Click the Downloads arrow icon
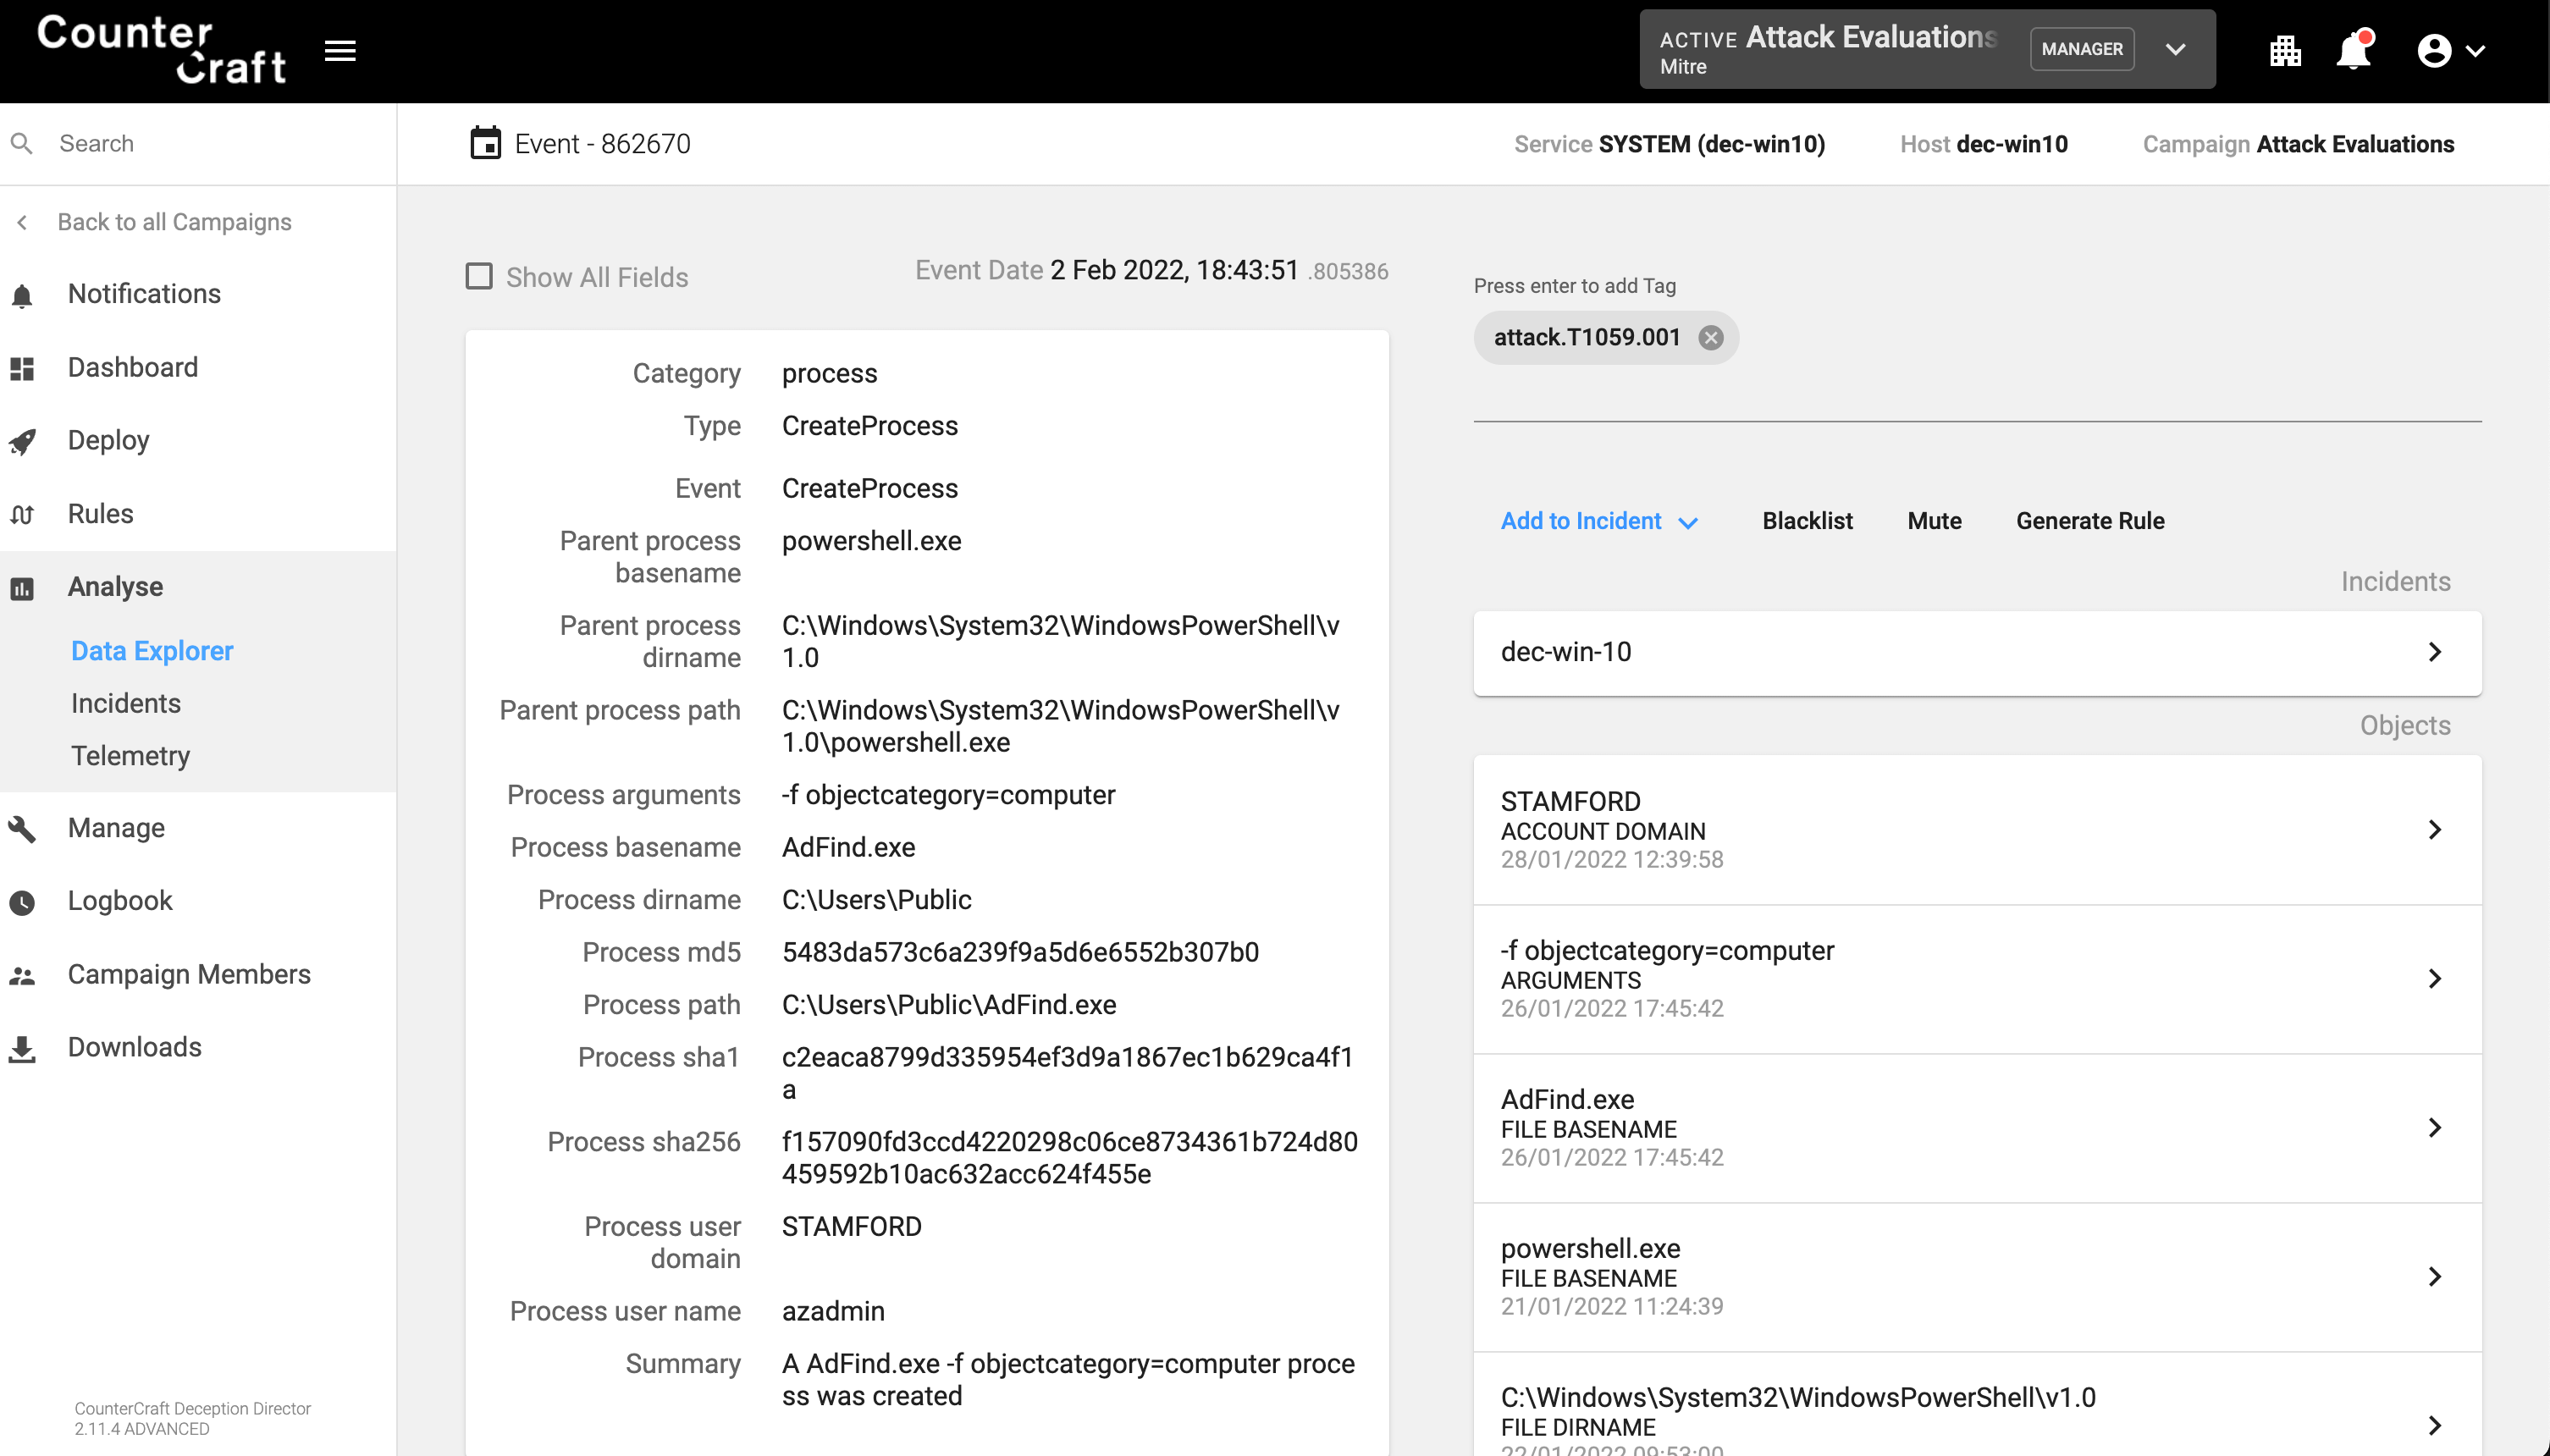The width and height of the screenshot is (2550, 1456). 22,1048
